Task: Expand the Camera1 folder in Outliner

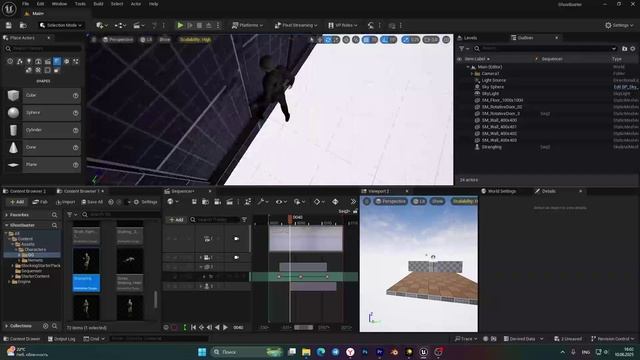Action: [x=472, y=73]
